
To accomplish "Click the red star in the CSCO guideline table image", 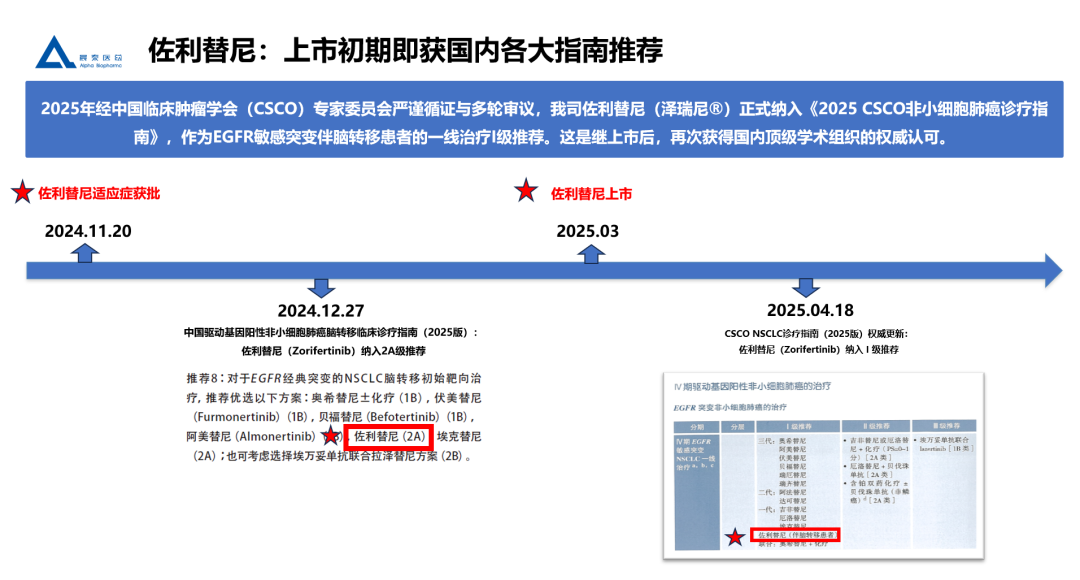I will pyautogui.click(x=735, y=537).
